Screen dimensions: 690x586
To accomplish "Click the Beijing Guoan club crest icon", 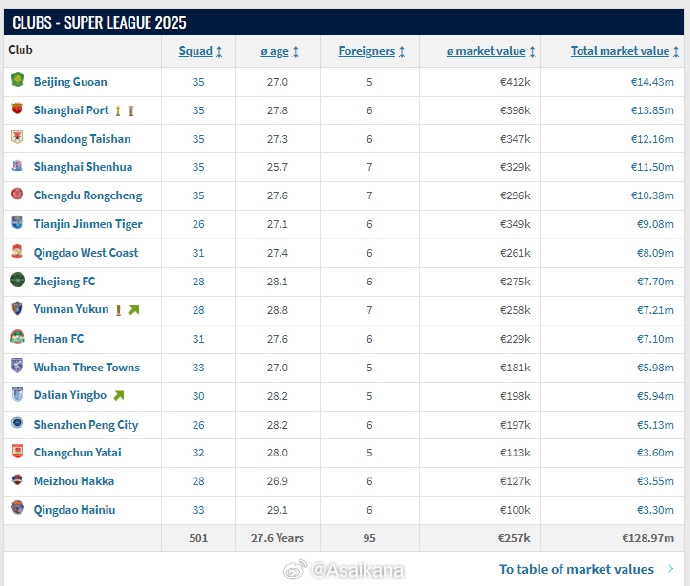I will pos(17,81).
